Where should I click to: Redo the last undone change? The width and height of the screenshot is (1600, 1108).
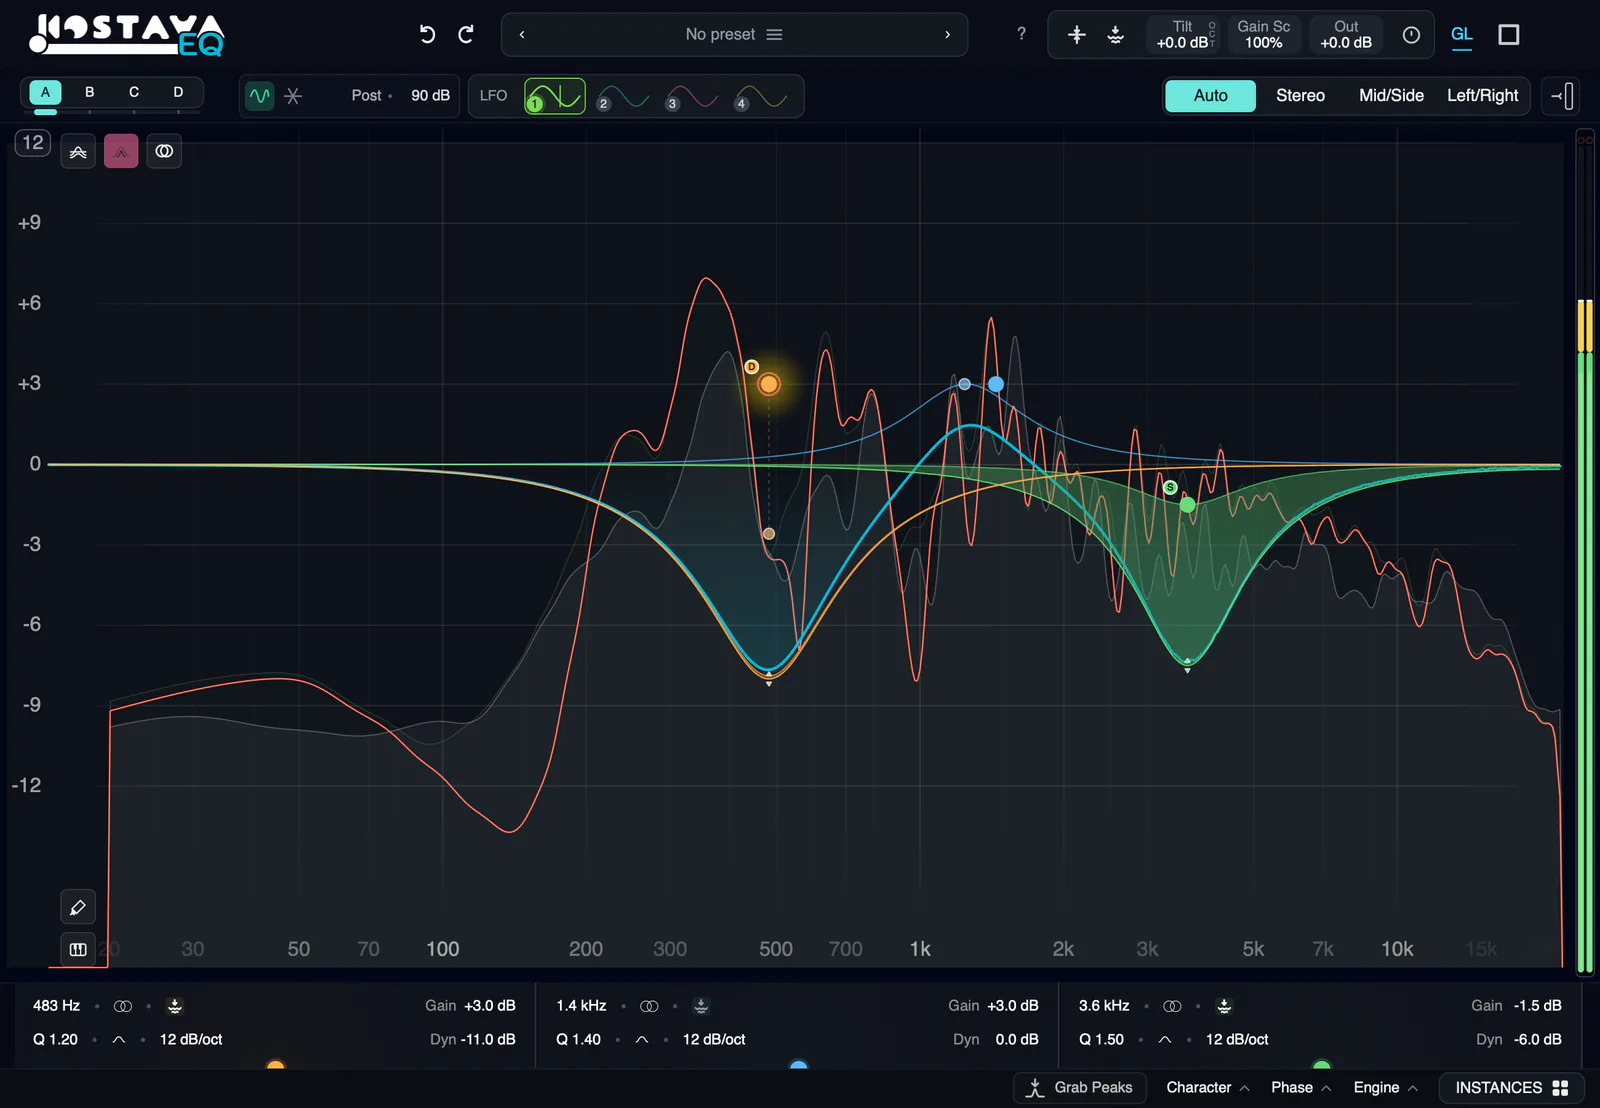pos(466,35)
